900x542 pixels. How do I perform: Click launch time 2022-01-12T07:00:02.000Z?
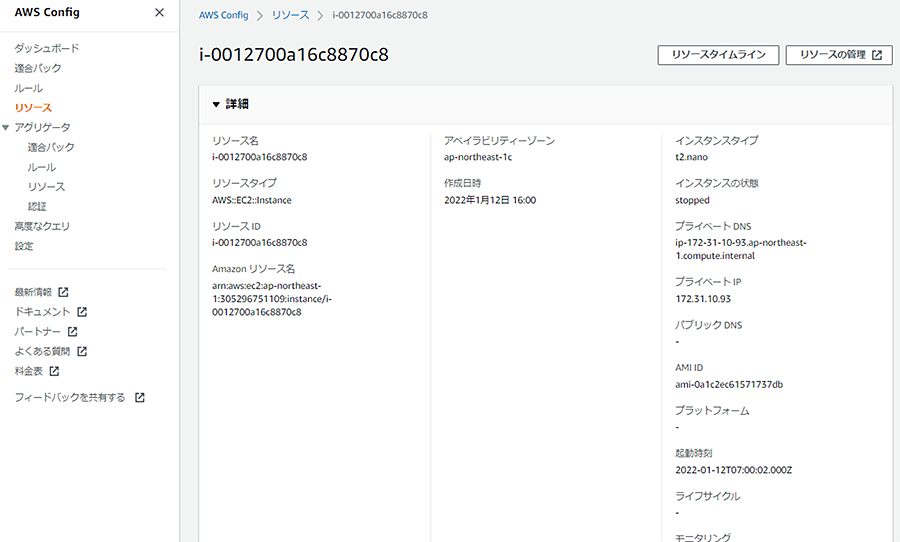(734, 470)
